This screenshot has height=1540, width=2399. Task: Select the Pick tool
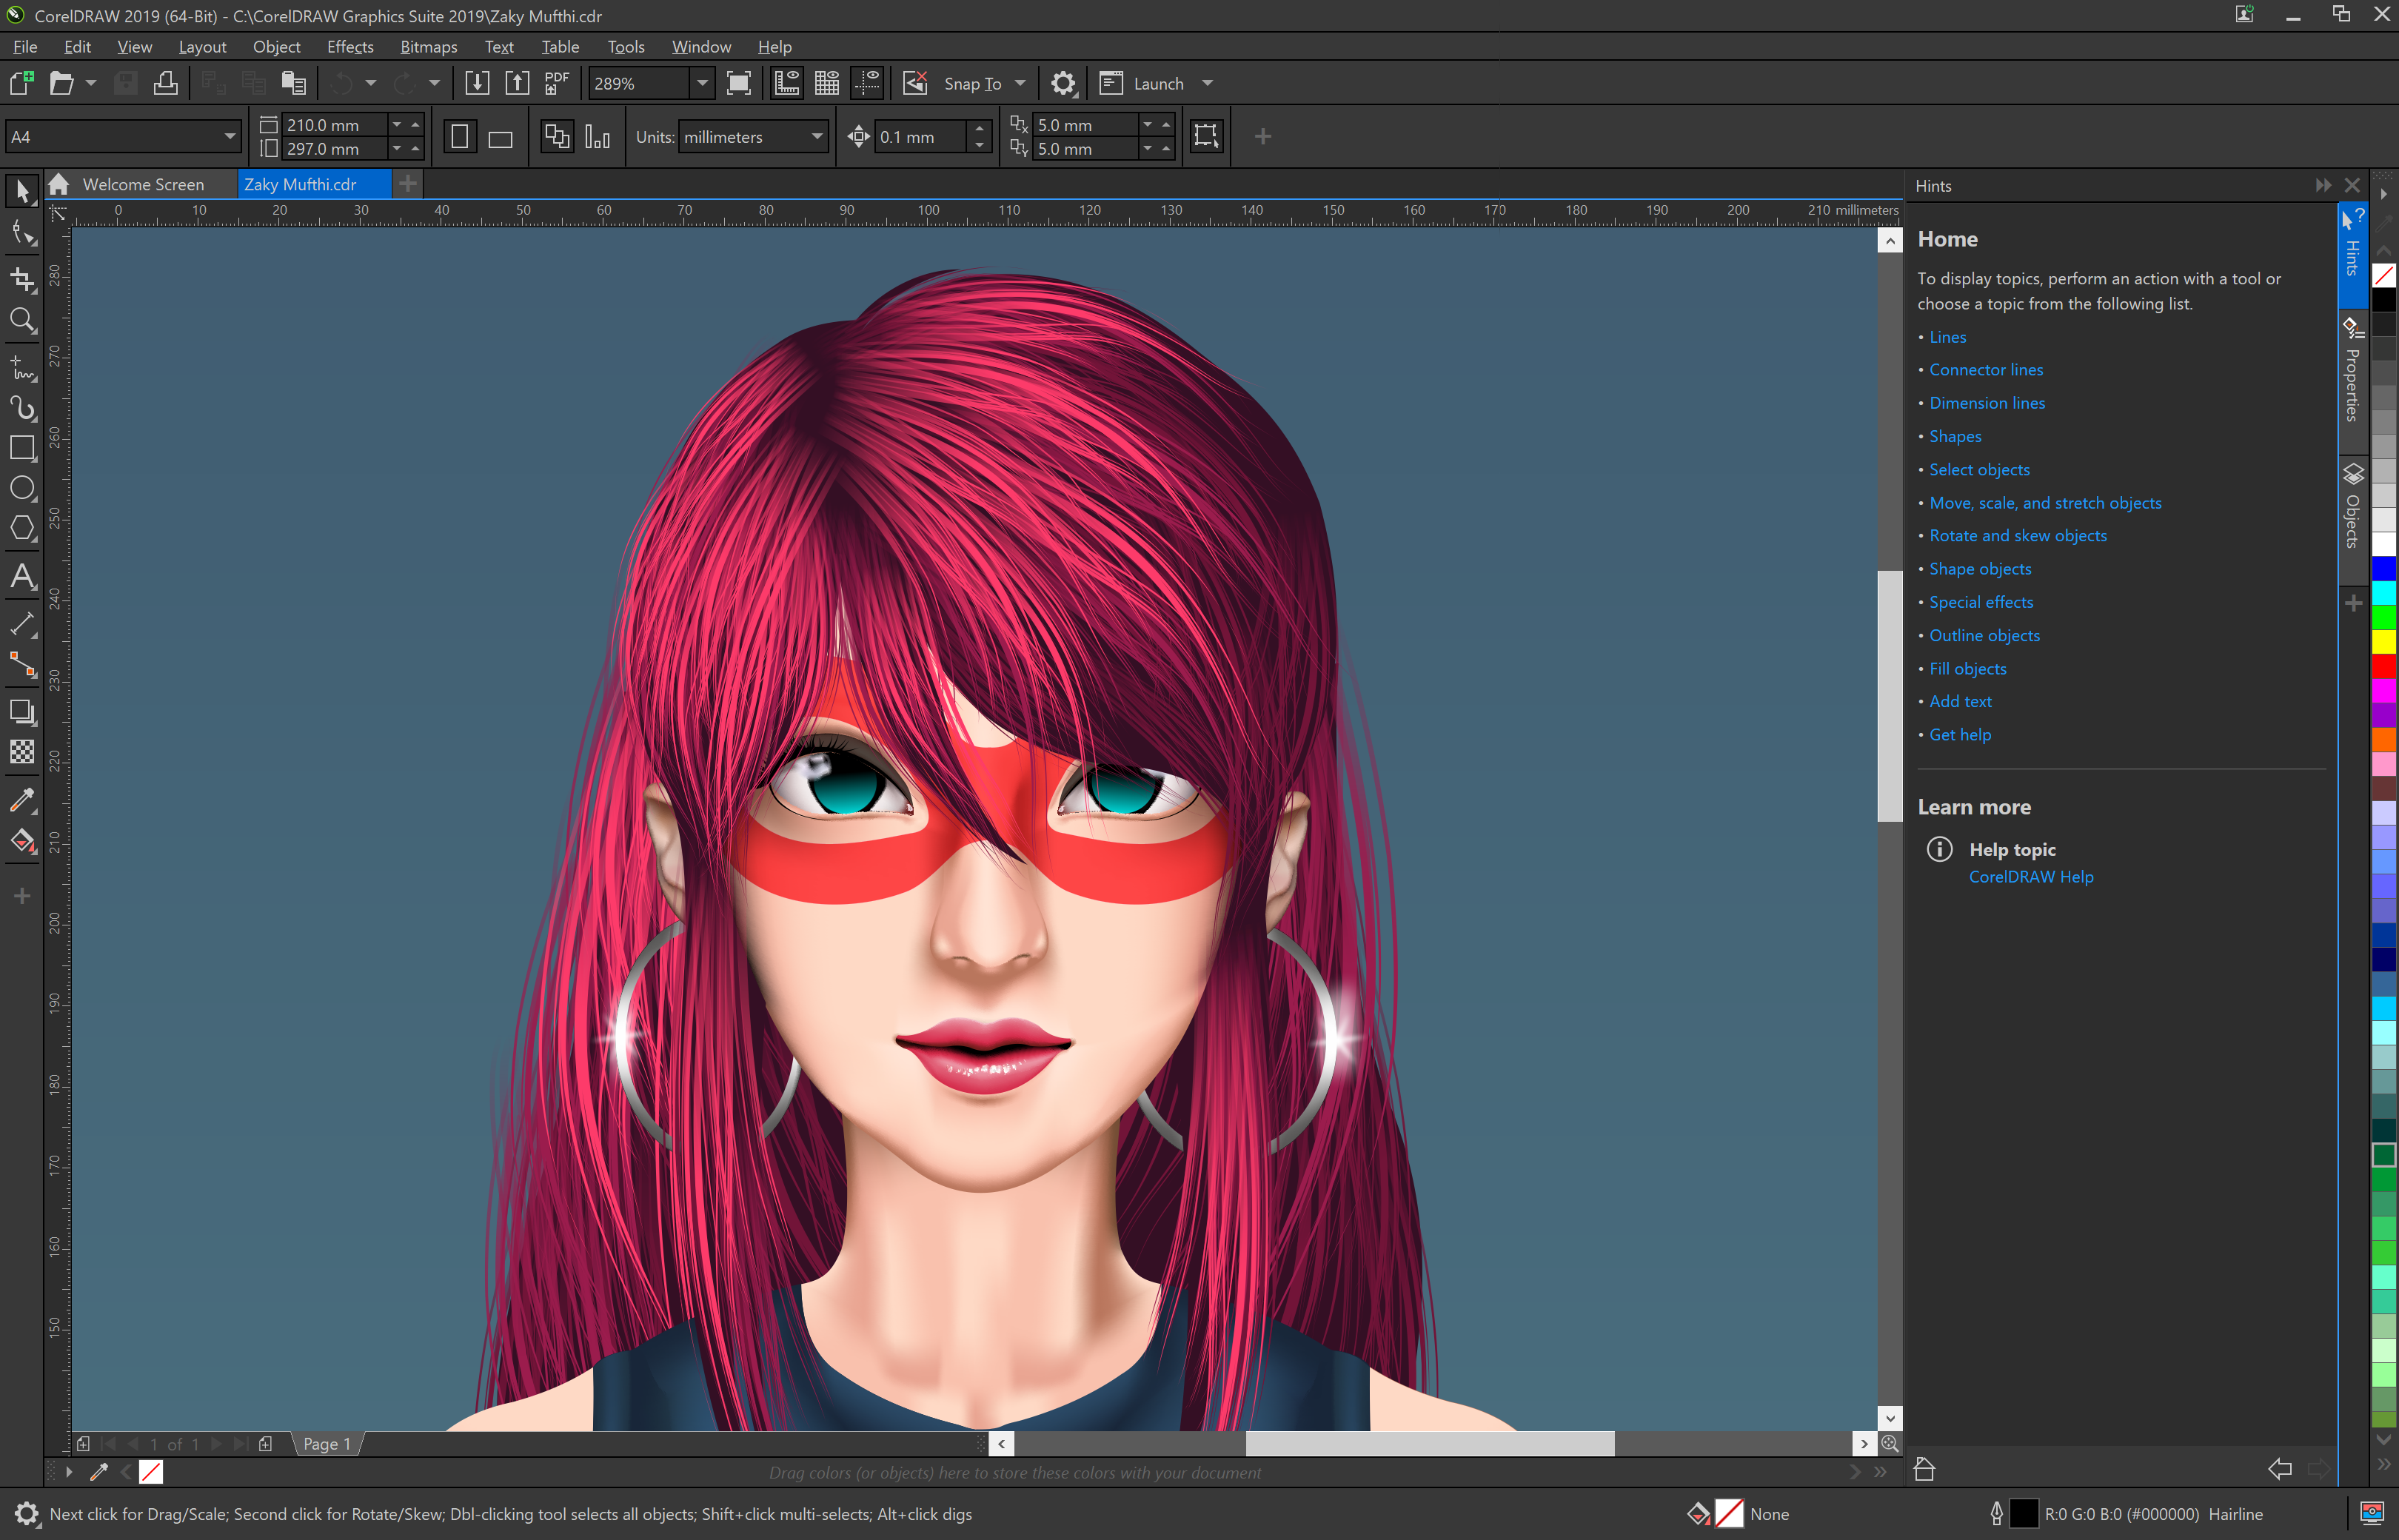pyautogui.click(x=22, y=190)
